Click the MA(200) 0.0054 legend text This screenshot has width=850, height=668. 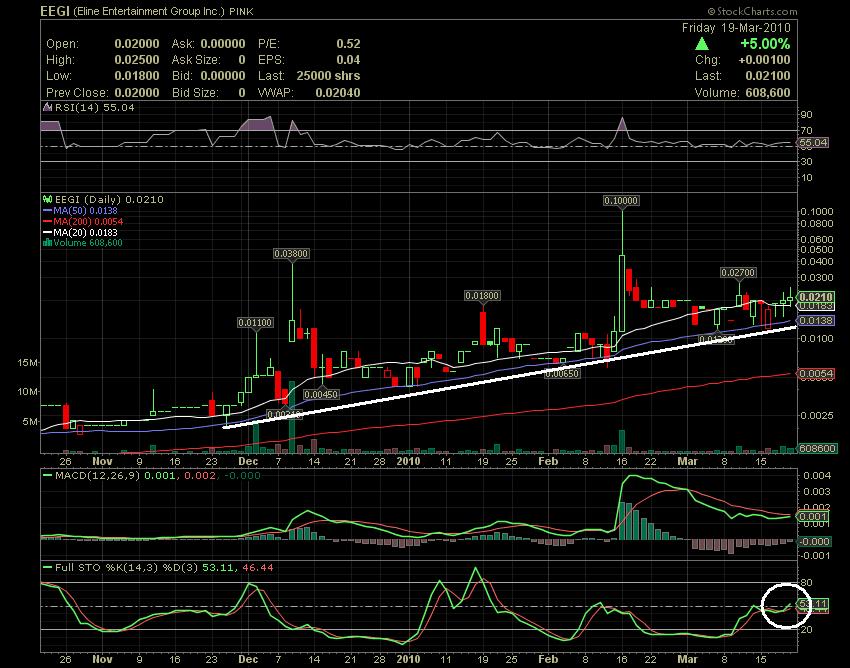88,221
